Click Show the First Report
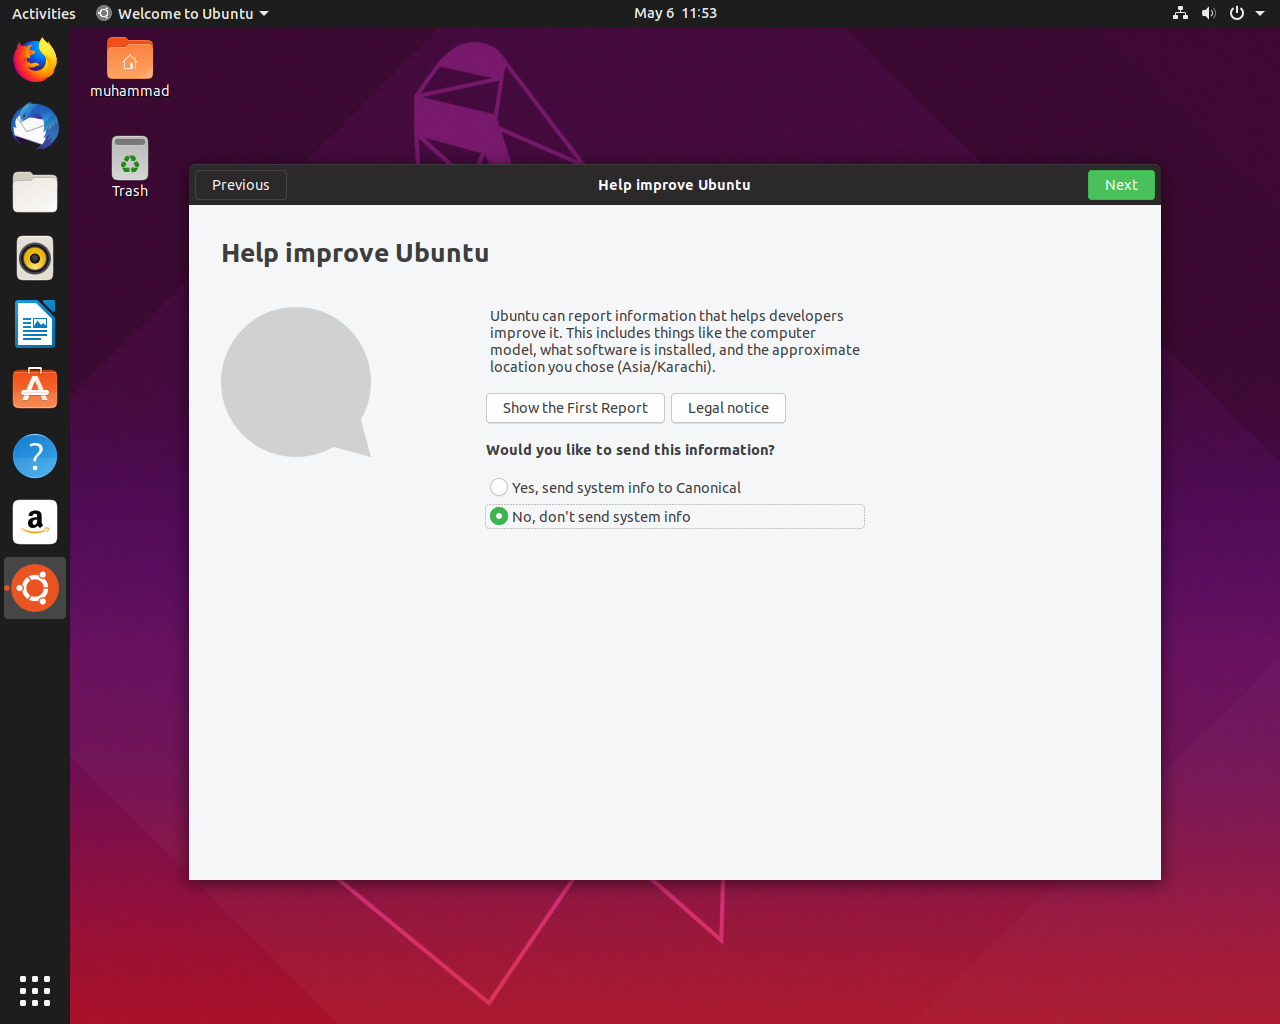The height and width of the screenshot is (1024, 1280). pyautogui.click(x=575, y=408)
